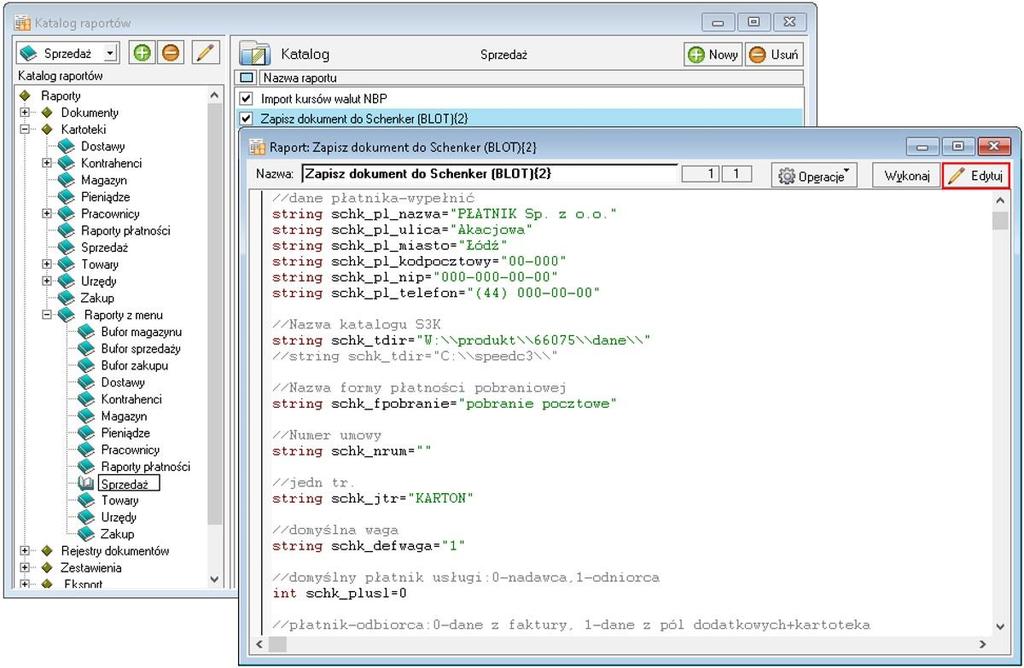This screenshot has width=1024, height=668.
Task: Click the catalog tree vertical scroll thumb
Action: tap(214, 313)
